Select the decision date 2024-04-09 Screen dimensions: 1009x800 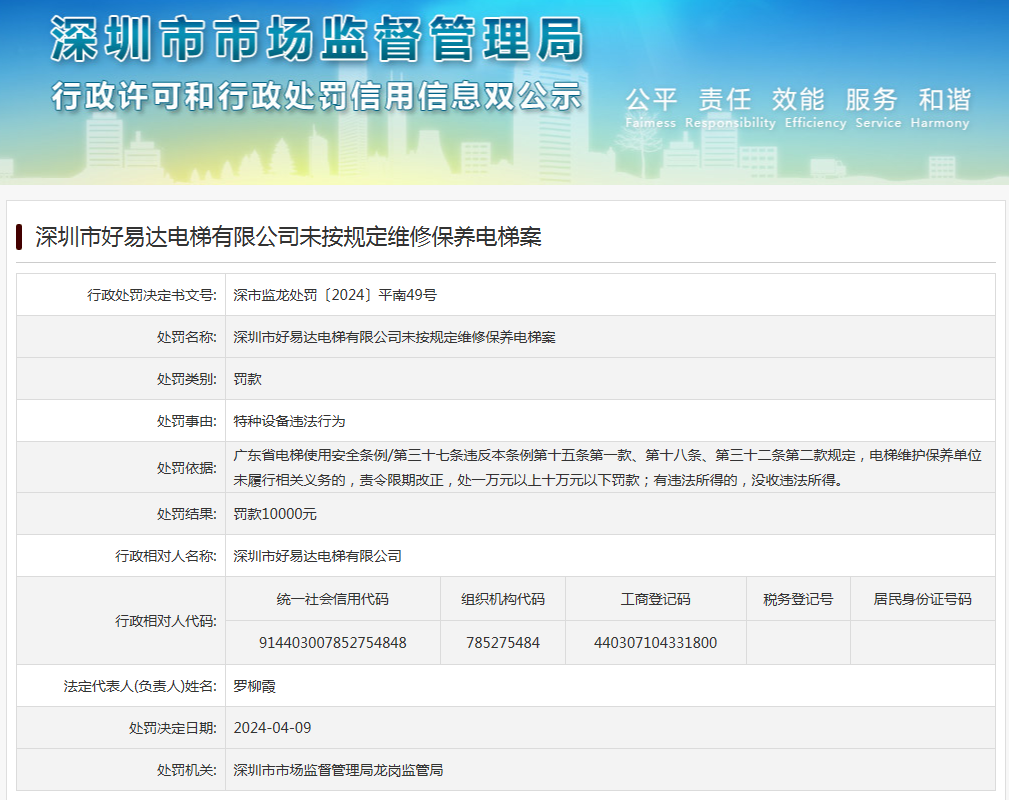272,728
